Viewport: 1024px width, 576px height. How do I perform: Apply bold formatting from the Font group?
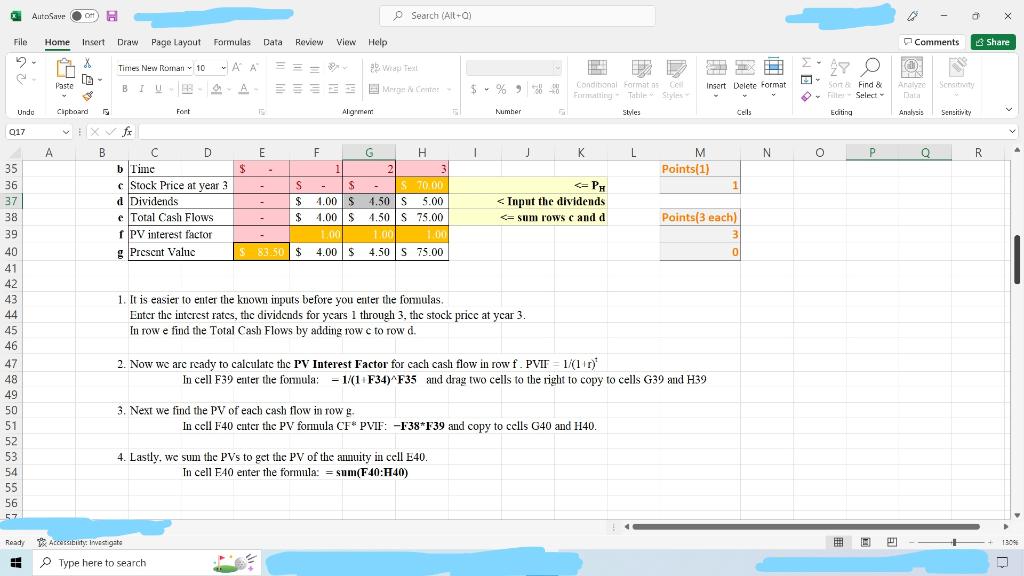pyautogui.click(x=124, y=89)
